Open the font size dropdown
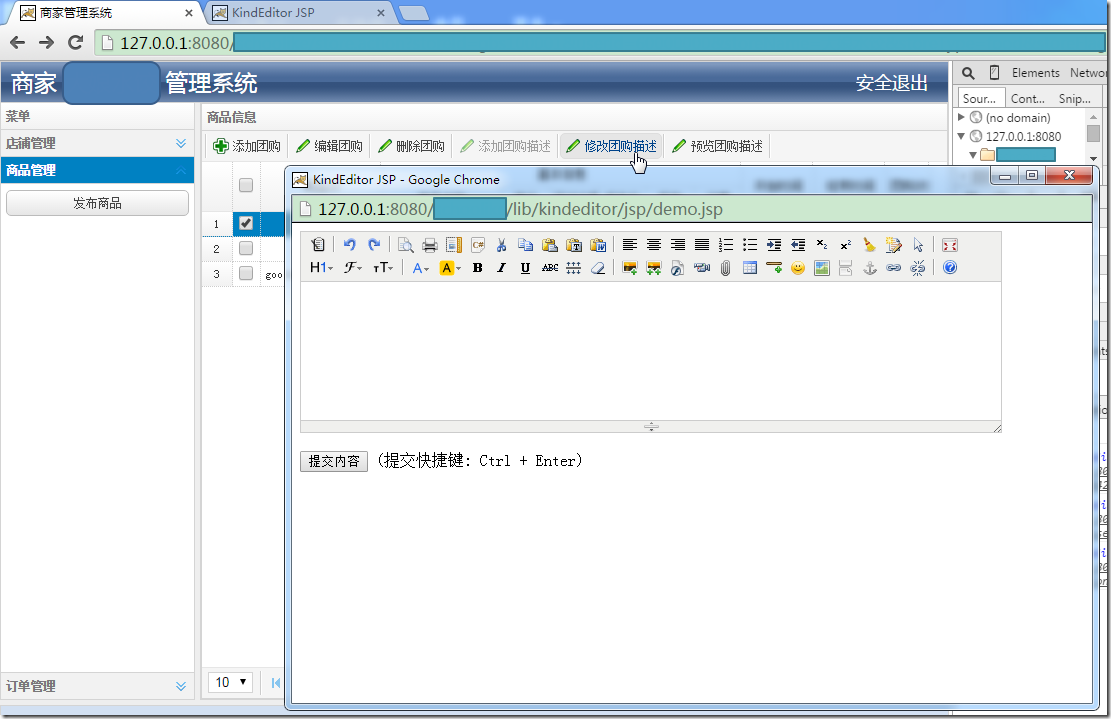 [x=383, y=268]
